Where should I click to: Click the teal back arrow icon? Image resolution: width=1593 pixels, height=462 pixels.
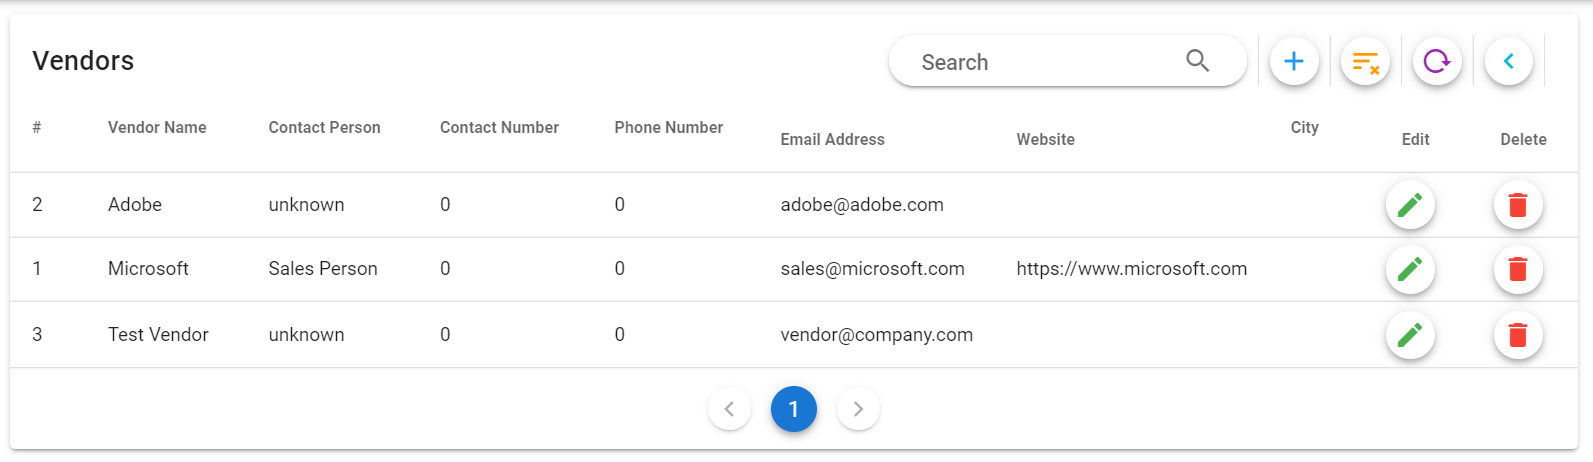click(x=1509, y=62)
